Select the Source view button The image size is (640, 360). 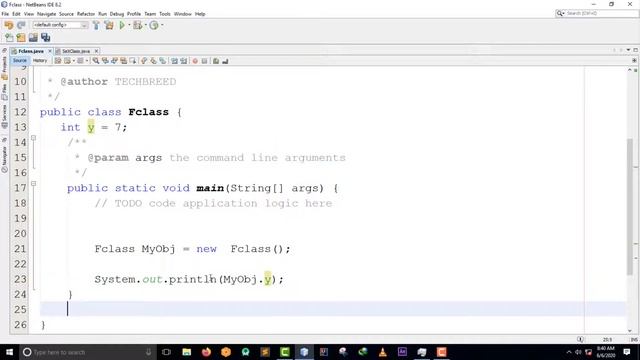pyautogui.click(x=19, y=60)
